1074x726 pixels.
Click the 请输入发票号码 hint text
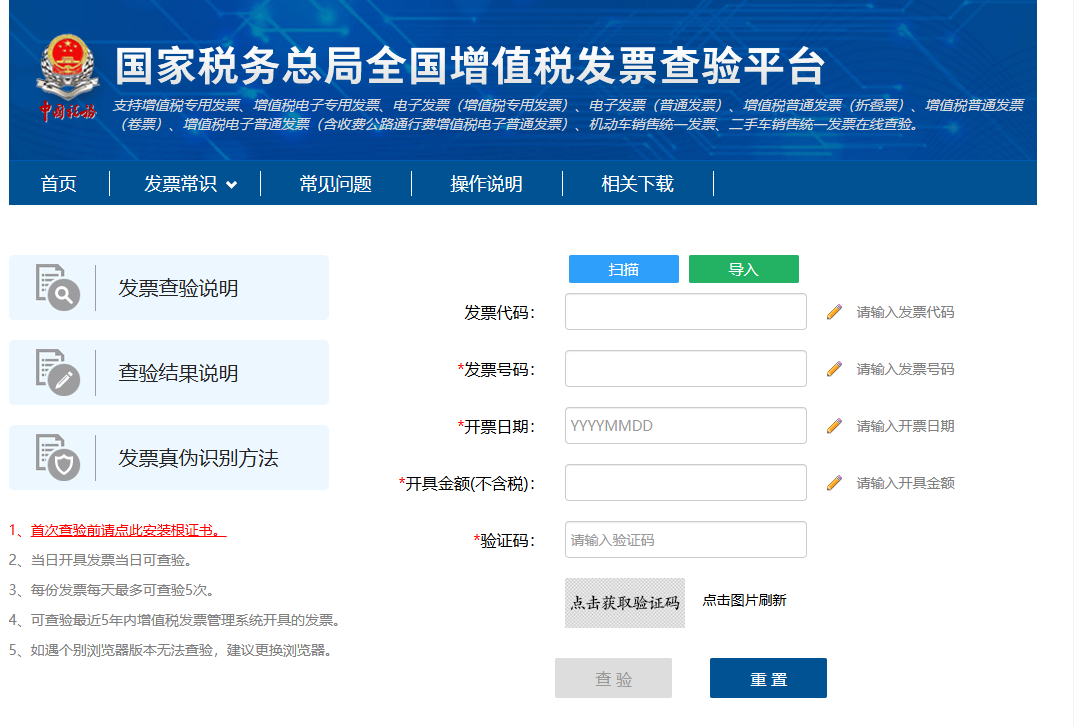coord(906,369)
